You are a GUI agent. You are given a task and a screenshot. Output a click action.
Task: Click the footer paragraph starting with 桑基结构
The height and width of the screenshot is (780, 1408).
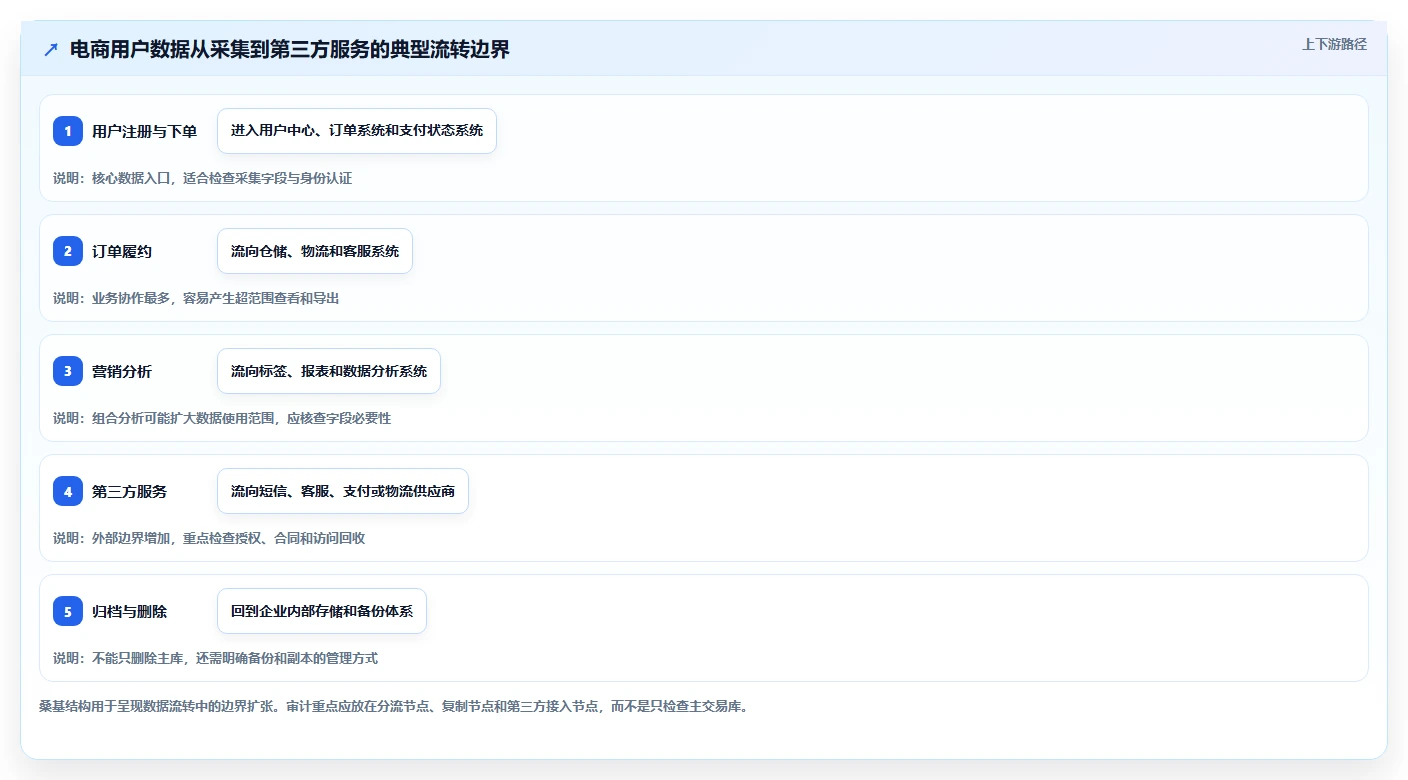394,706
